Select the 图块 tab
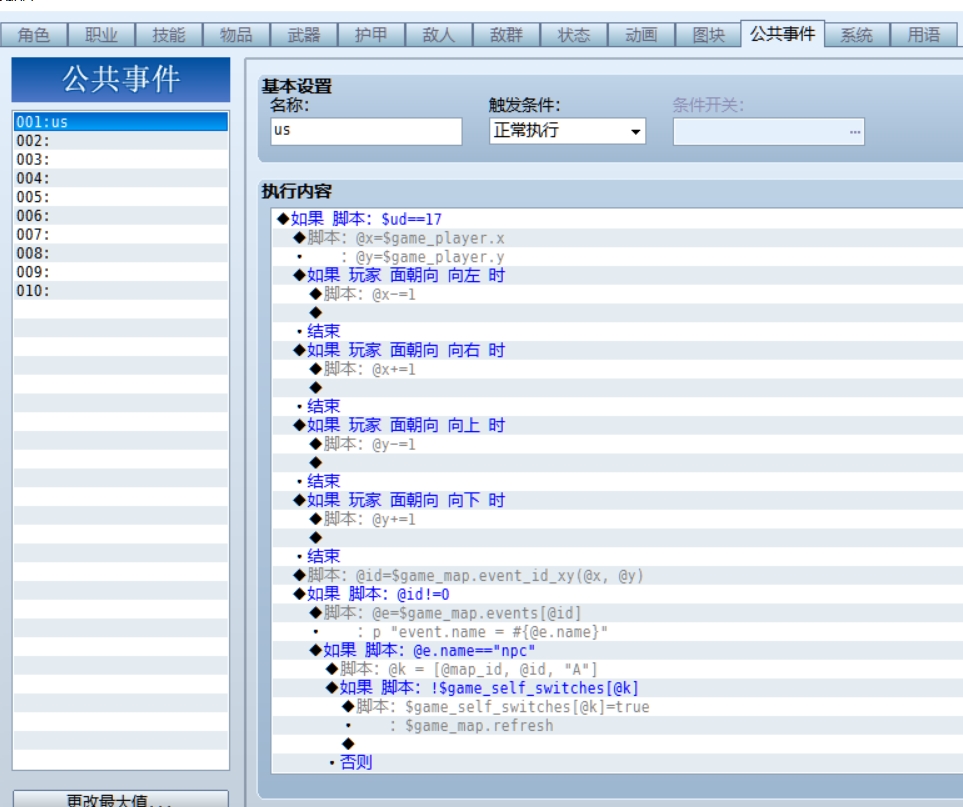Viewport: 963px width, 807px height. [x=709, y=35]
